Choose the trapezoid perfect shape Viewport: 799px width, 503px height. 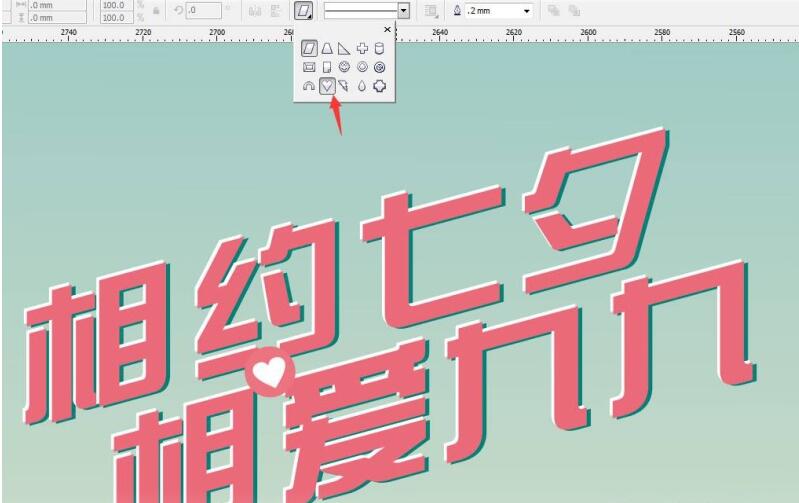click(327, 48)
